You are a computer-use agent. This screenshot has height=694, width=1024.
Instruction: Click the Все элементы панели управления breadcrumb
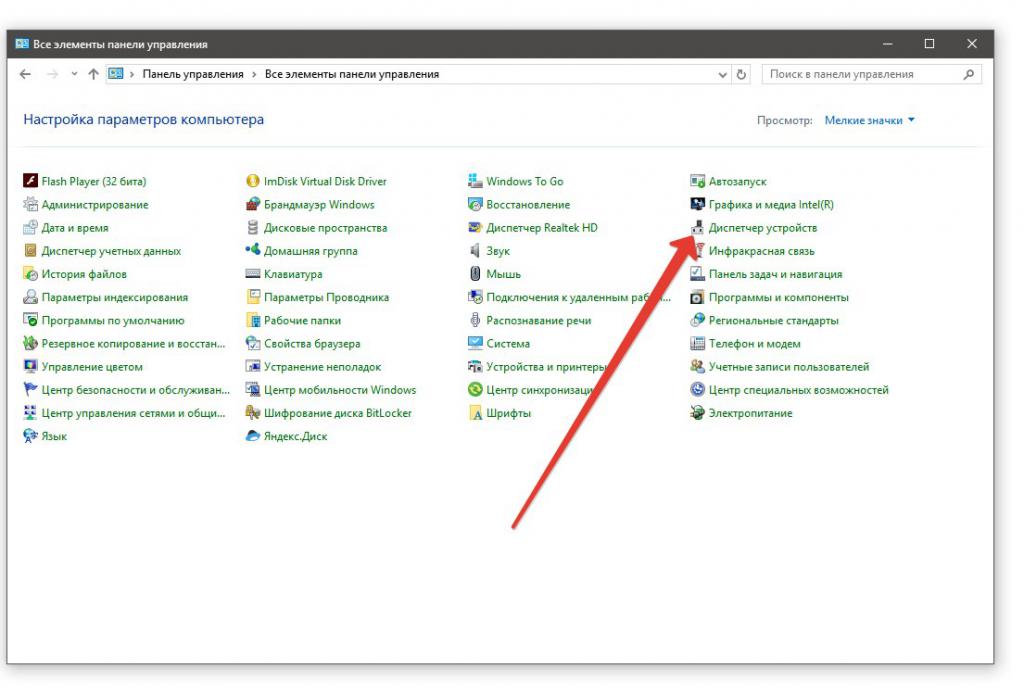(352, 74)
